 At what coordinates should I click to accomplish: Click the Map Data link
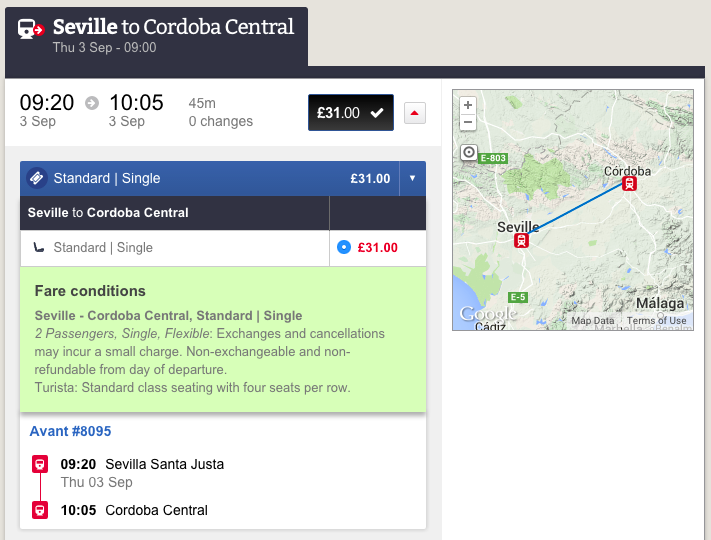[x=592, y=321]
